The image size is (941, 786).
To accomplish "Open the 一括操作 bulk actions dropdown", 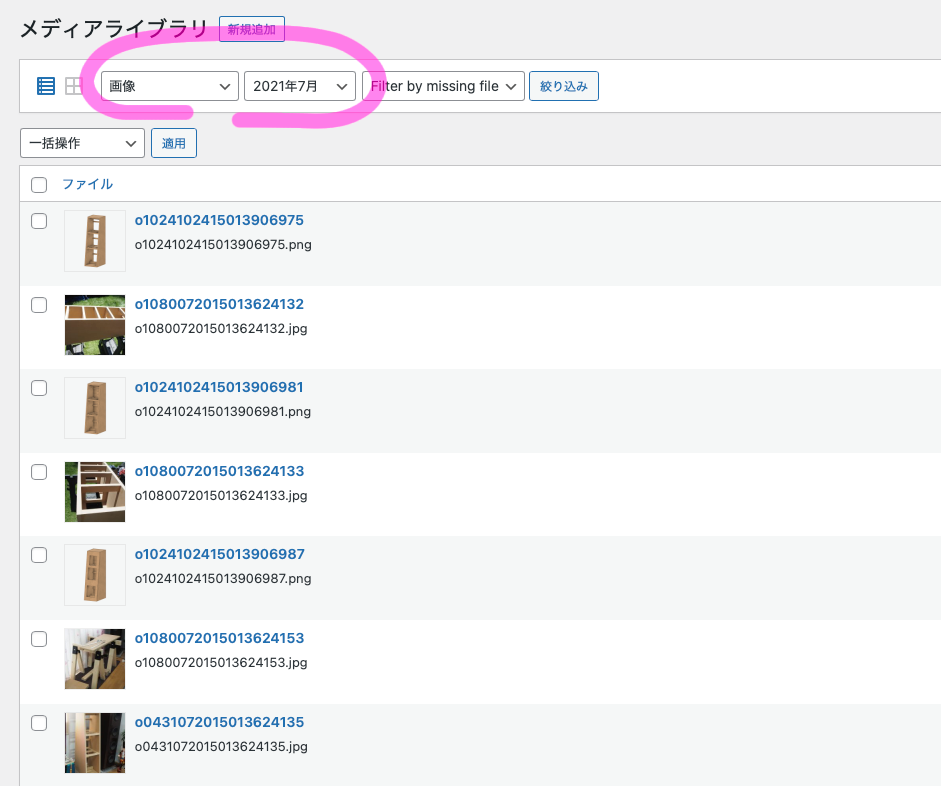I will [82, 143].
